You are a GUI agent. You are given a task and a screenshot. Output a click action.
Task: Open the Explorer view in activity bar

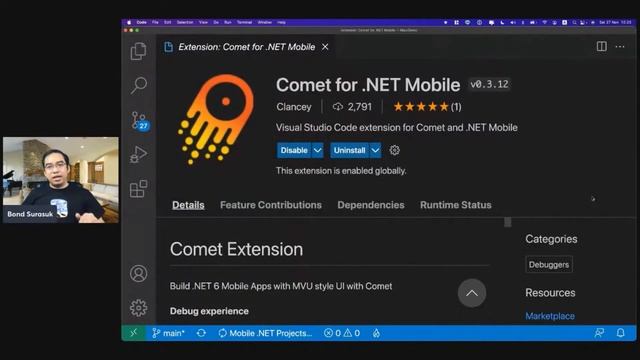(138, 51)
